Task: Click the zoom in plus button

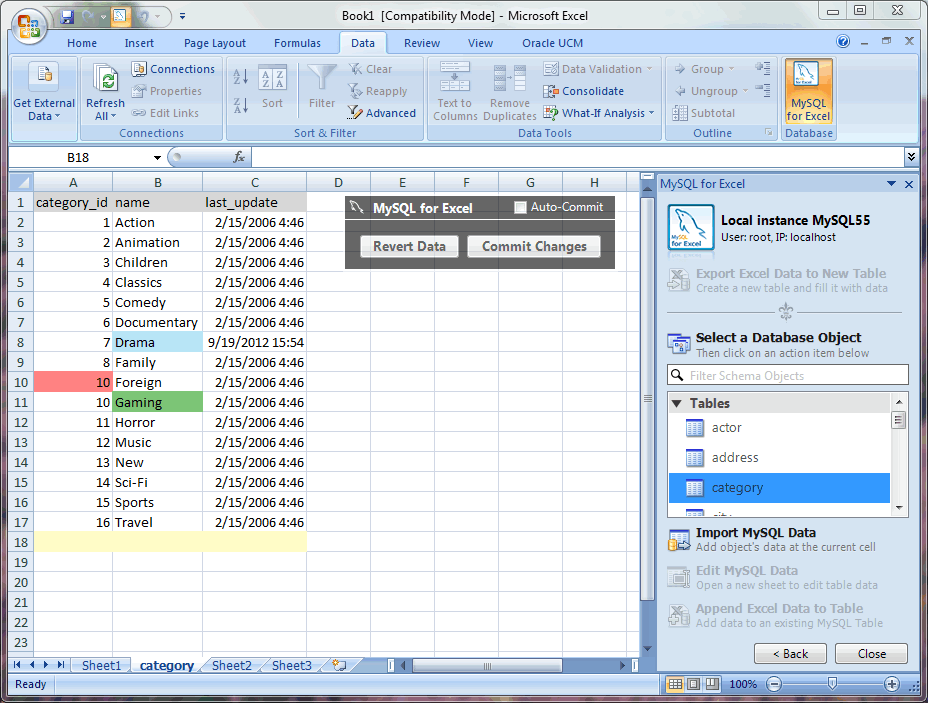Action: coord(891,684)
